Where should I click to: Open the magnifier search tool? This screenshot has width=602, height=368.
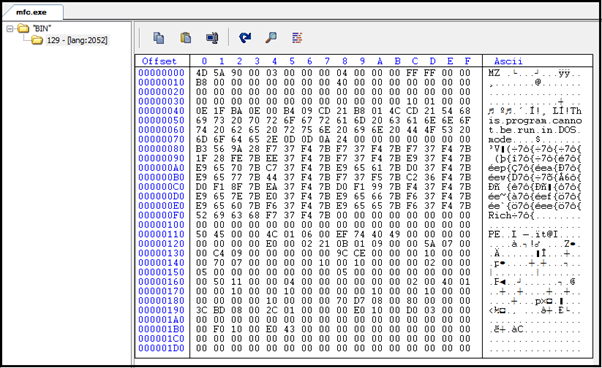(271, 38)
